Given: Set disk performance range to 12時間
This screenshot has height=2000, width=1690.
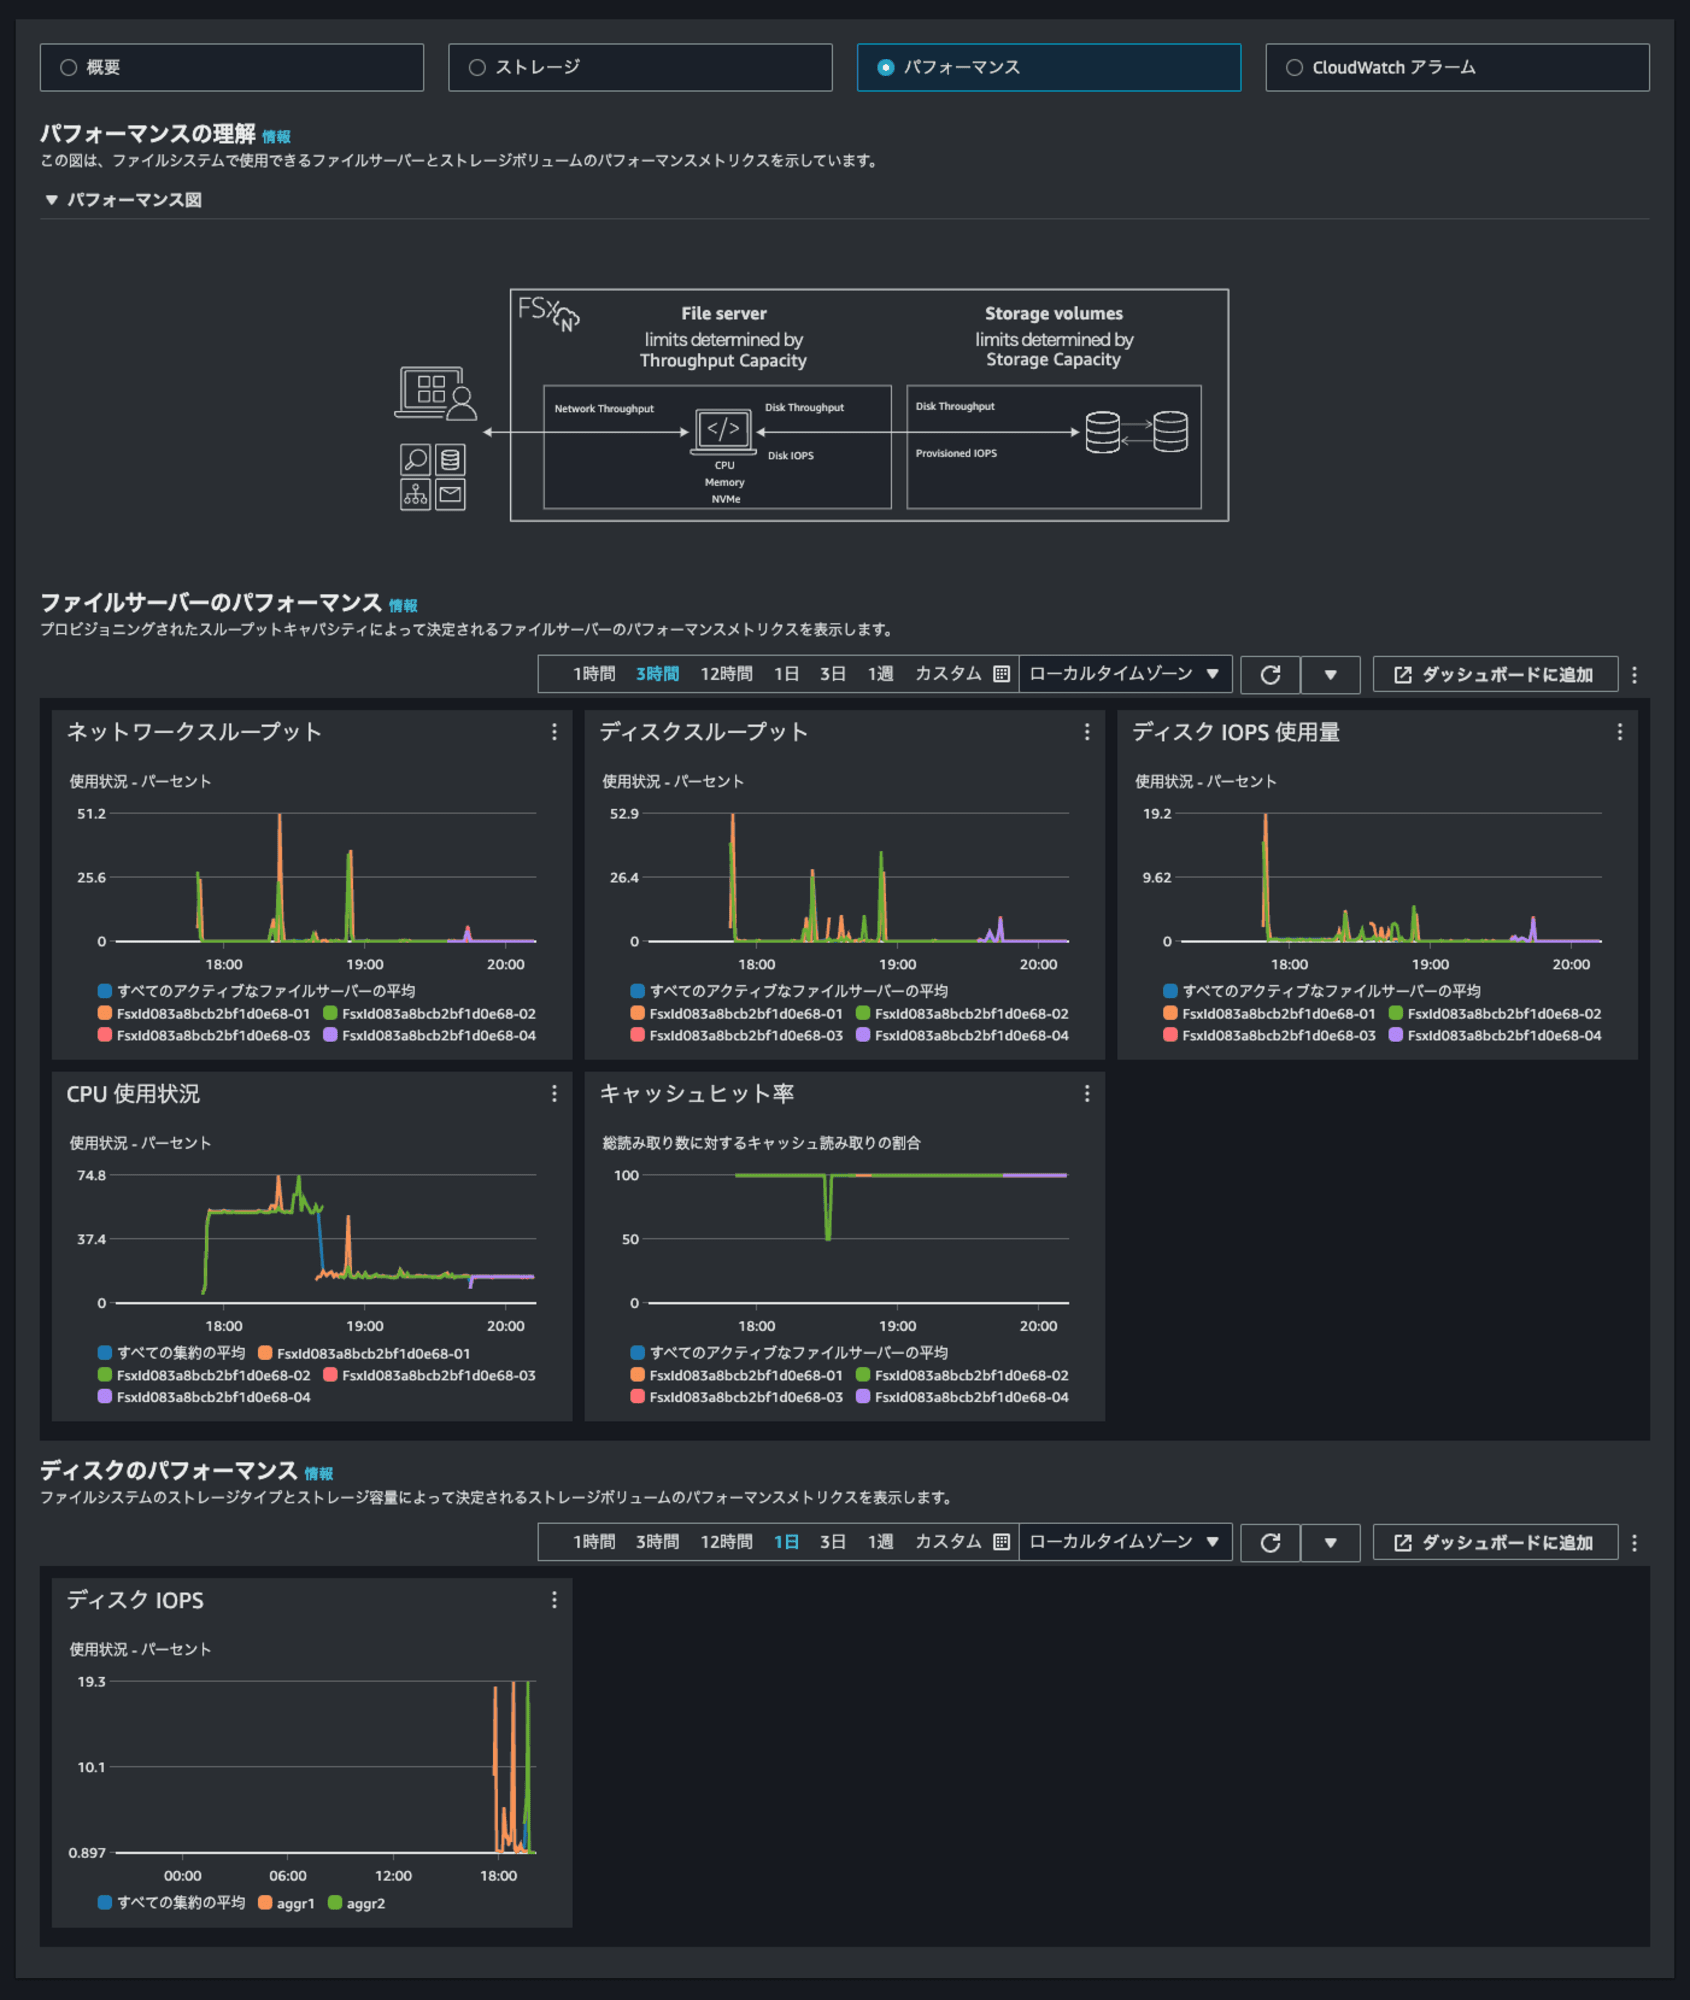Looking at the screenshot, I should 726,1542.
